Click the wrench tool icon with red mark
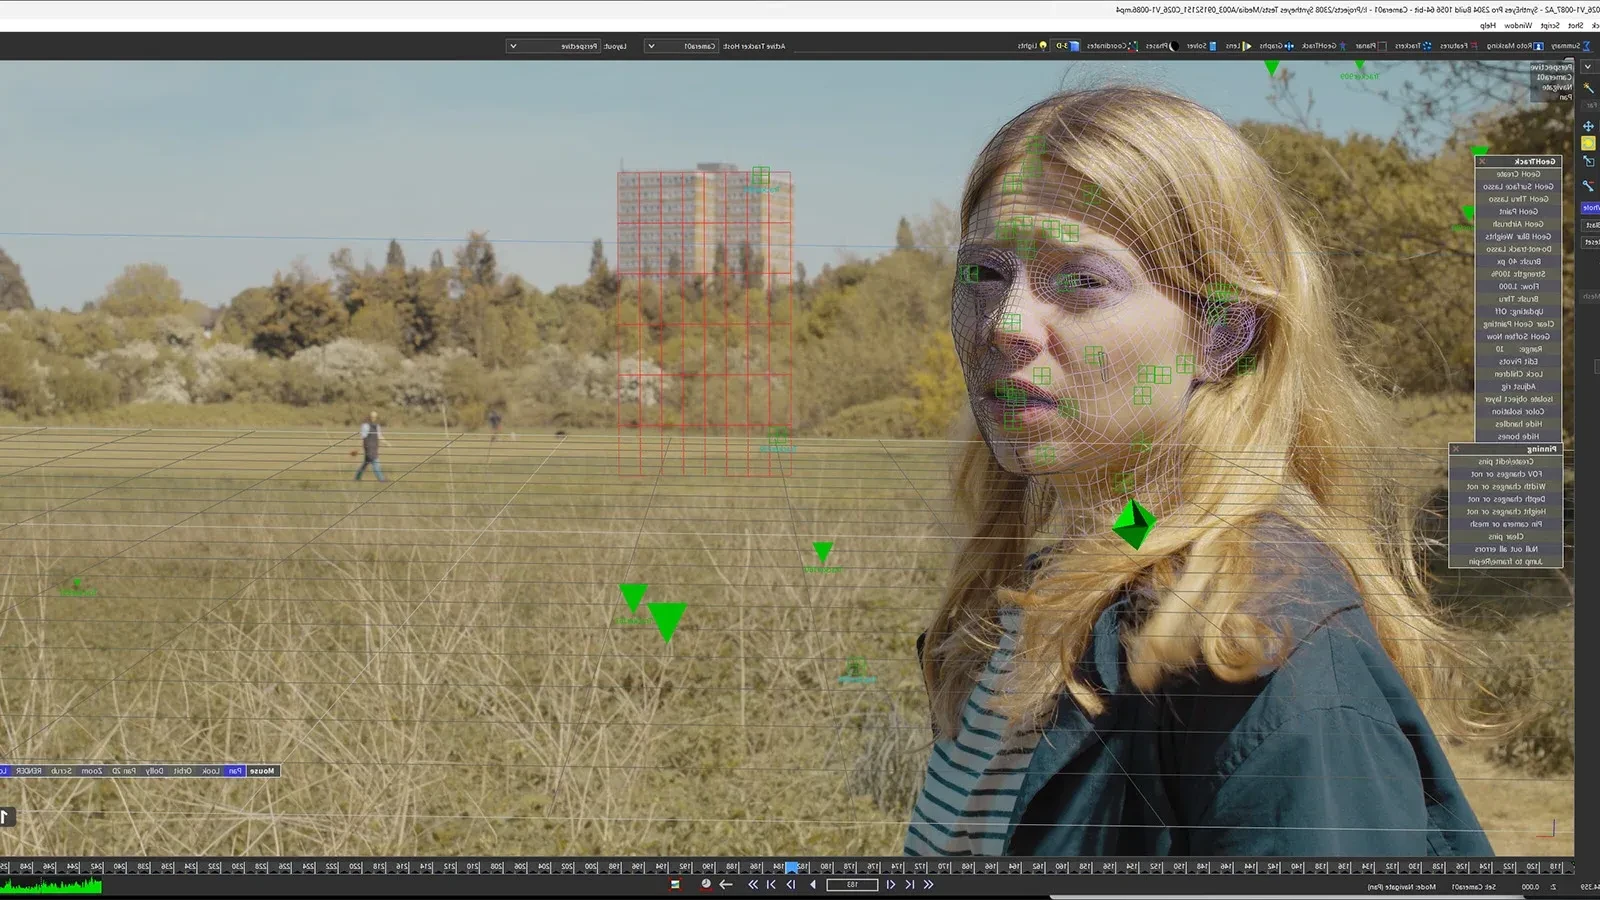The image size is (1600, 900). [1588, 185]
